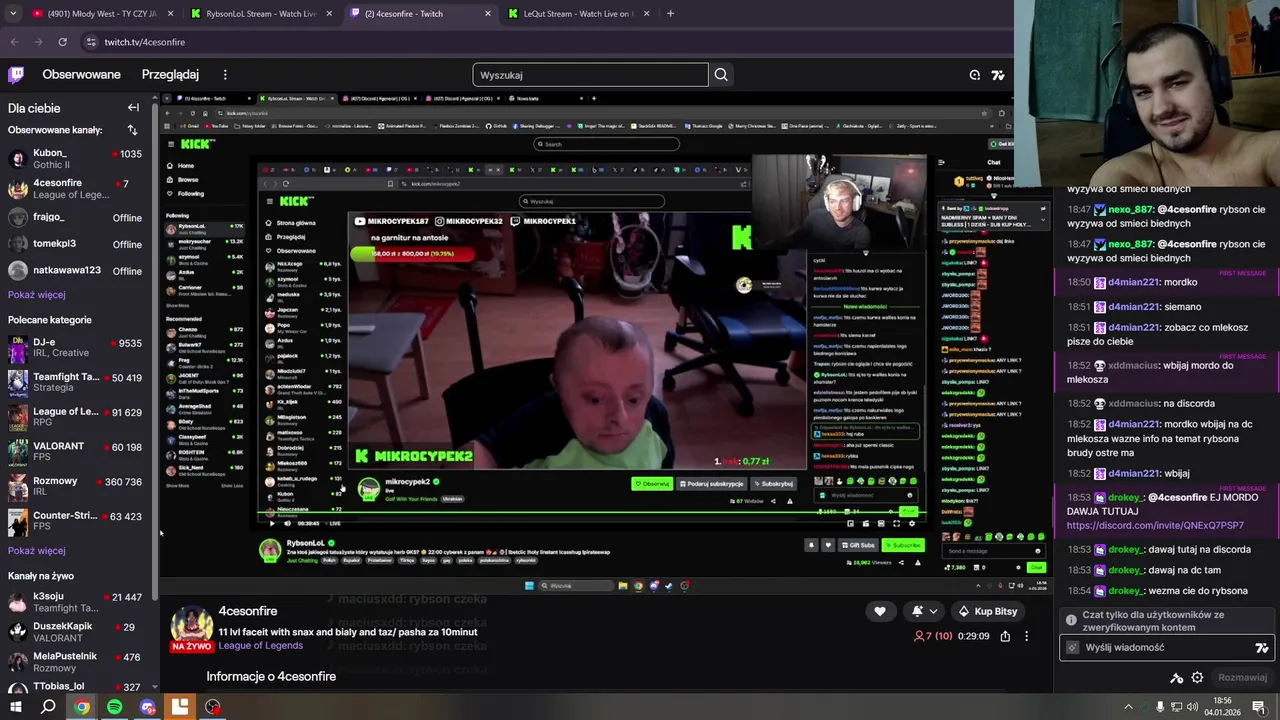Open the three-dot menu next to Przeglądaj
Screen dimensions: 1280x720
point(225,75)
